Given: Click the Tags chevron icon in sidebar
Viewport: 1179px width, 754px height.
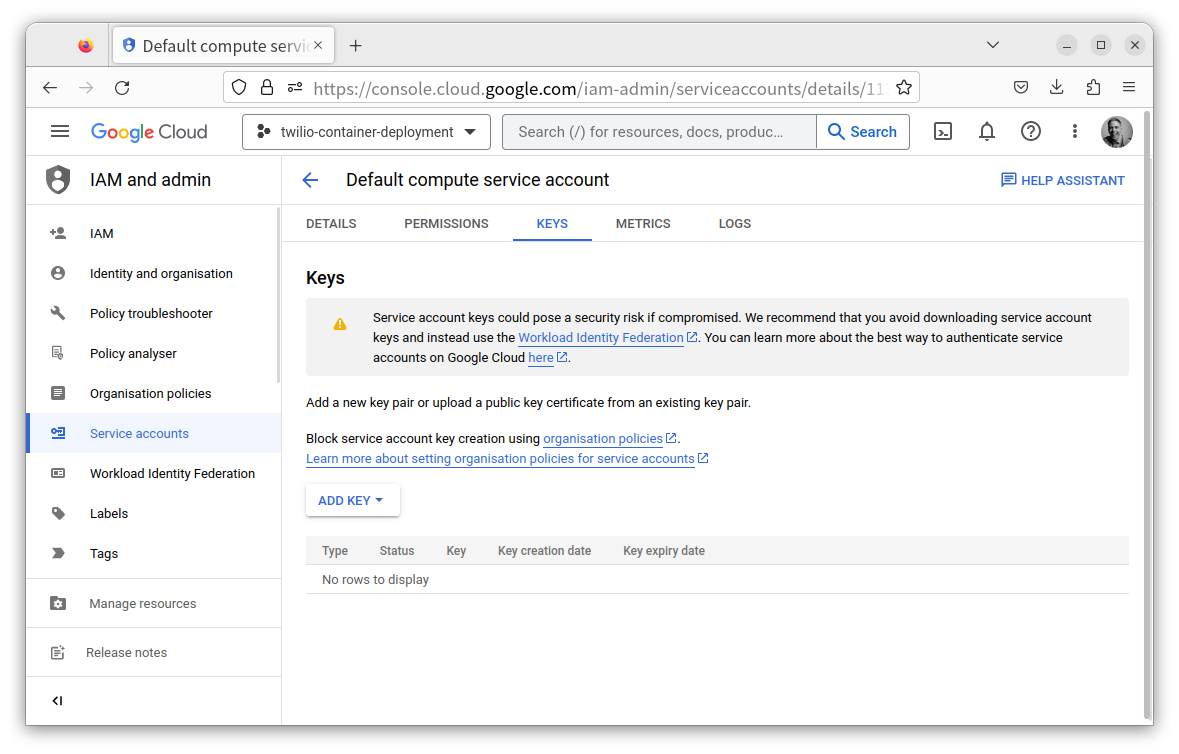Looking at the screenshot, I should click(x=58, y=553).
